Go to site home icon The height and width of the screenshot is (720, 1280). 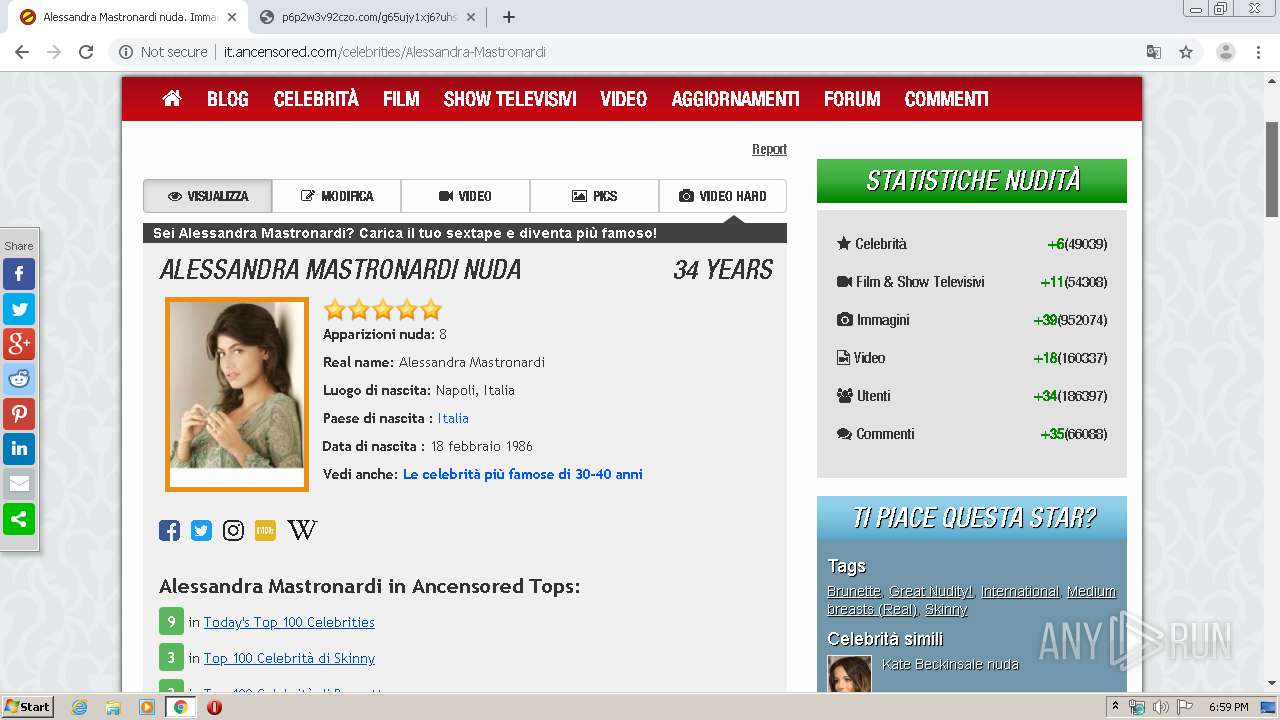tap(172, 98)
